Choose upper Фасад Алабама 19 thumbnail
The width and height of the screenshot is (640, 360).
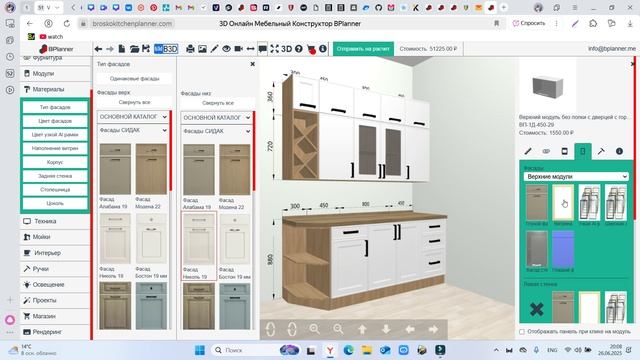(x=115, y=169)
